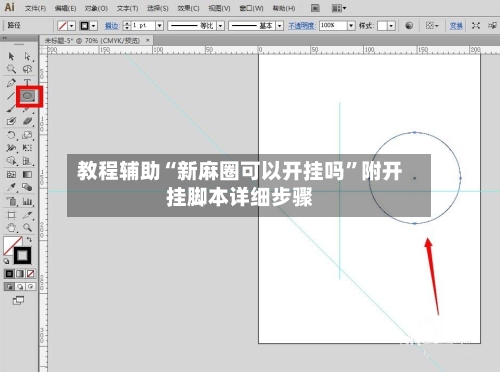
Task: Switch paint mode to Gradient
Action: 20,274
